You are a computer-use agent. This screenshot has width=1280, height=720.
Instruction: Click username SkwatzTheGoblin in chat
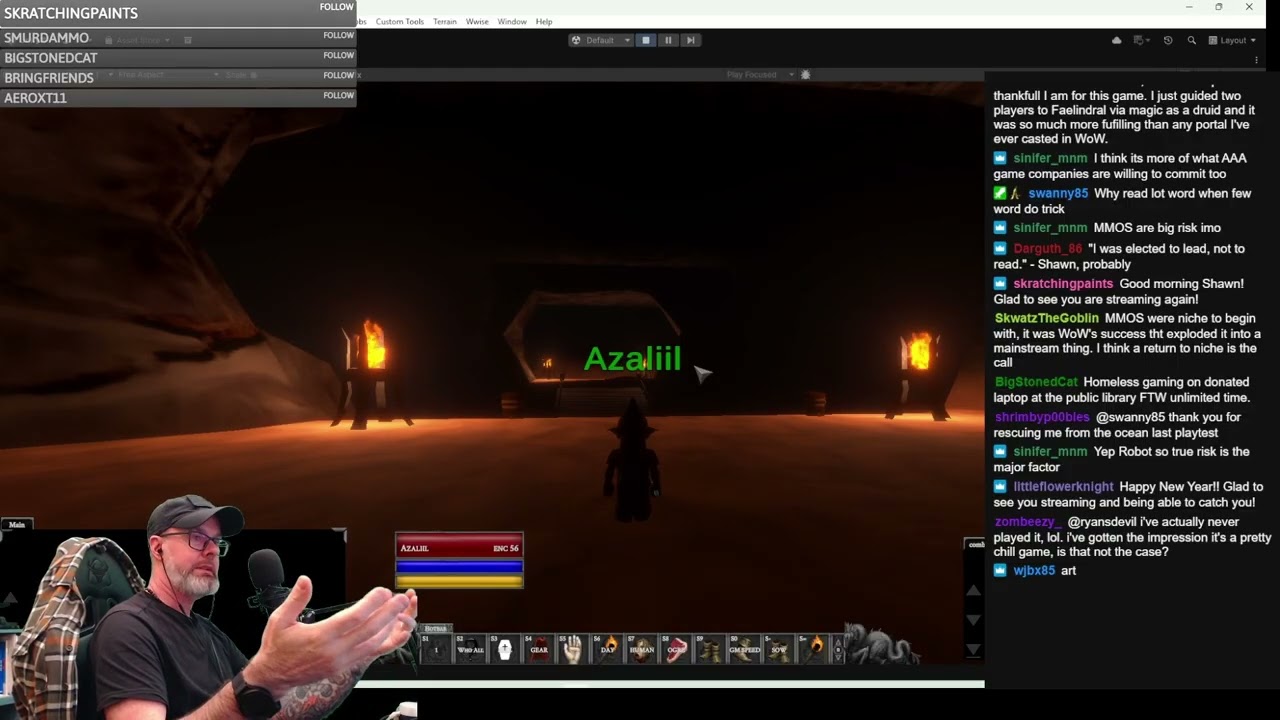point(1046,318)
